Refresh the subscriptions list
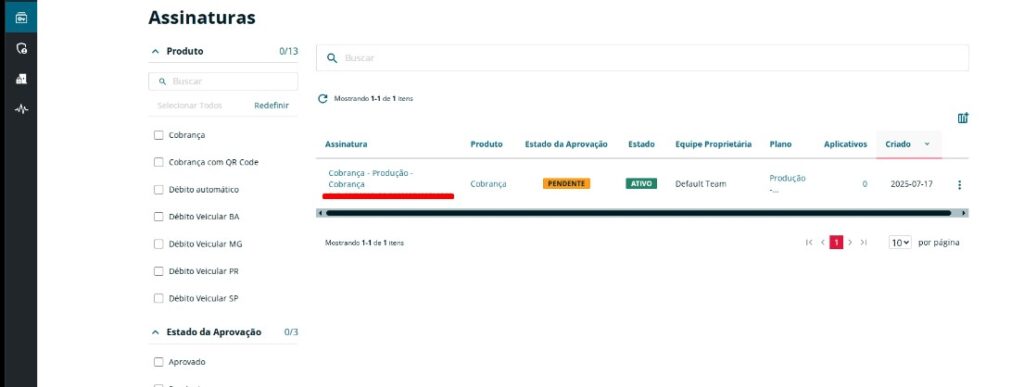 pos(322,99)
